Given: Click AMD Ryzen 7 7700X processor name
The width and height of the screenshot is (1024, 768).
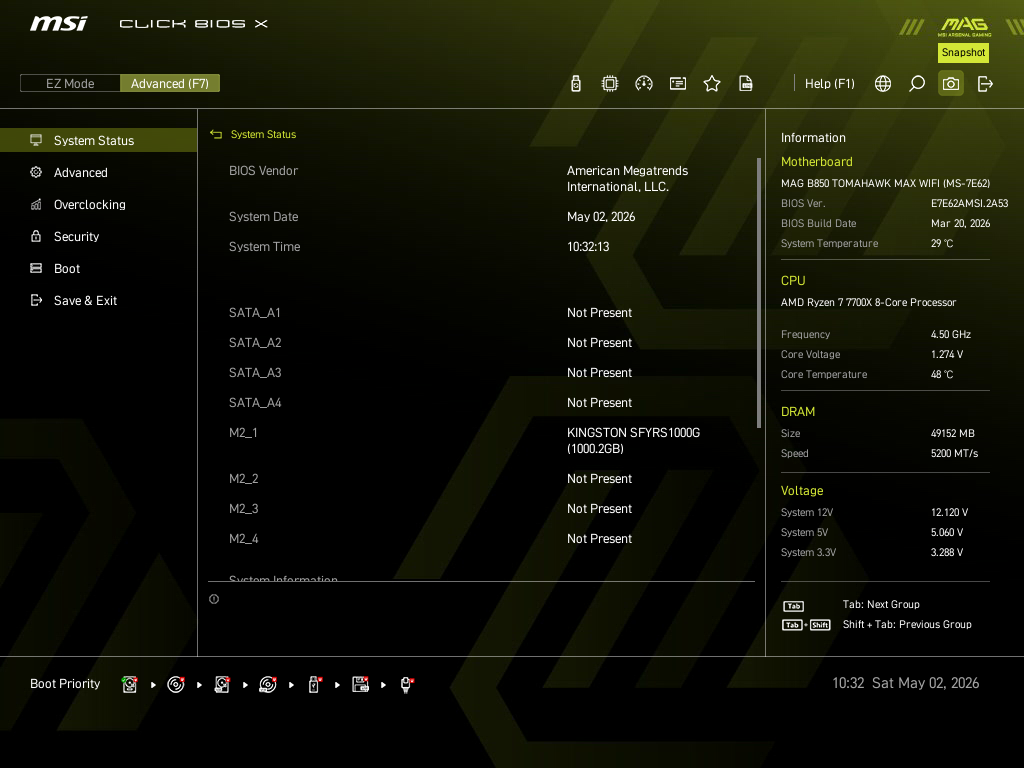Looking at the screenshot, I should point(868,302).
